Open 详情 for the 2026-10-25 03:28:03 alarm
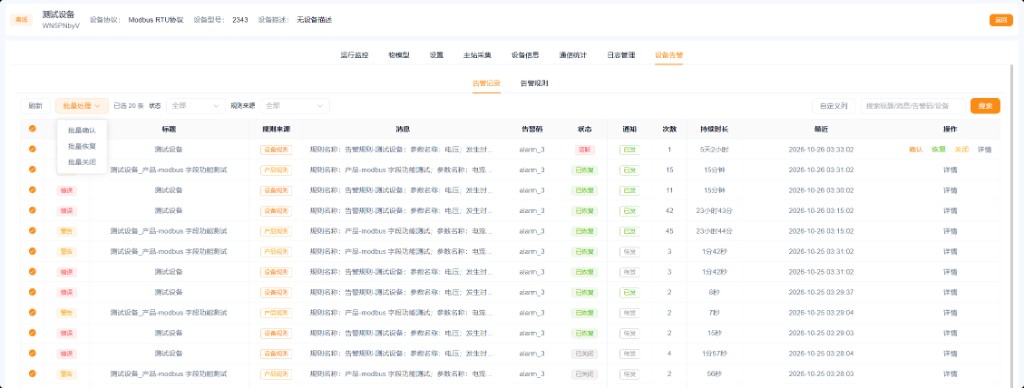 coord(950,374)
